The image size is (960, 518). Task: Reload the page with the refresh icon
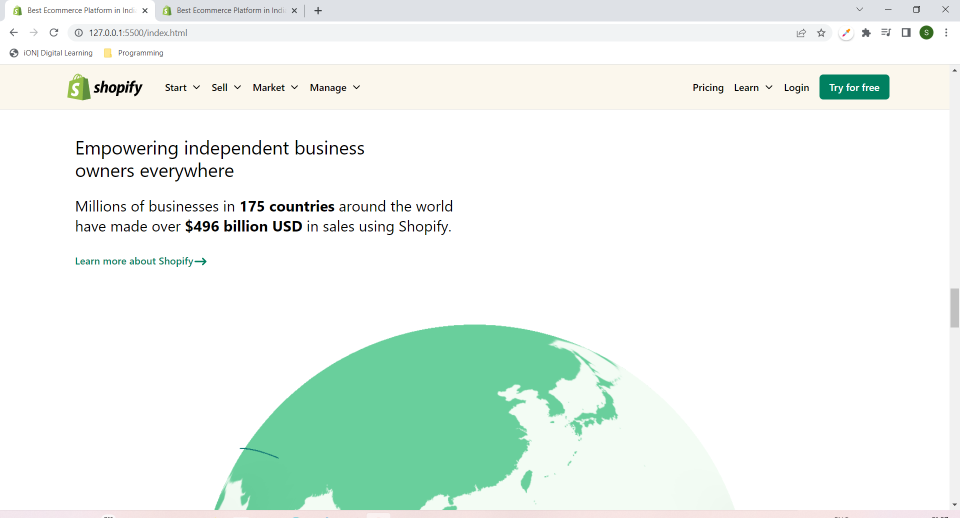coord(54,32)
